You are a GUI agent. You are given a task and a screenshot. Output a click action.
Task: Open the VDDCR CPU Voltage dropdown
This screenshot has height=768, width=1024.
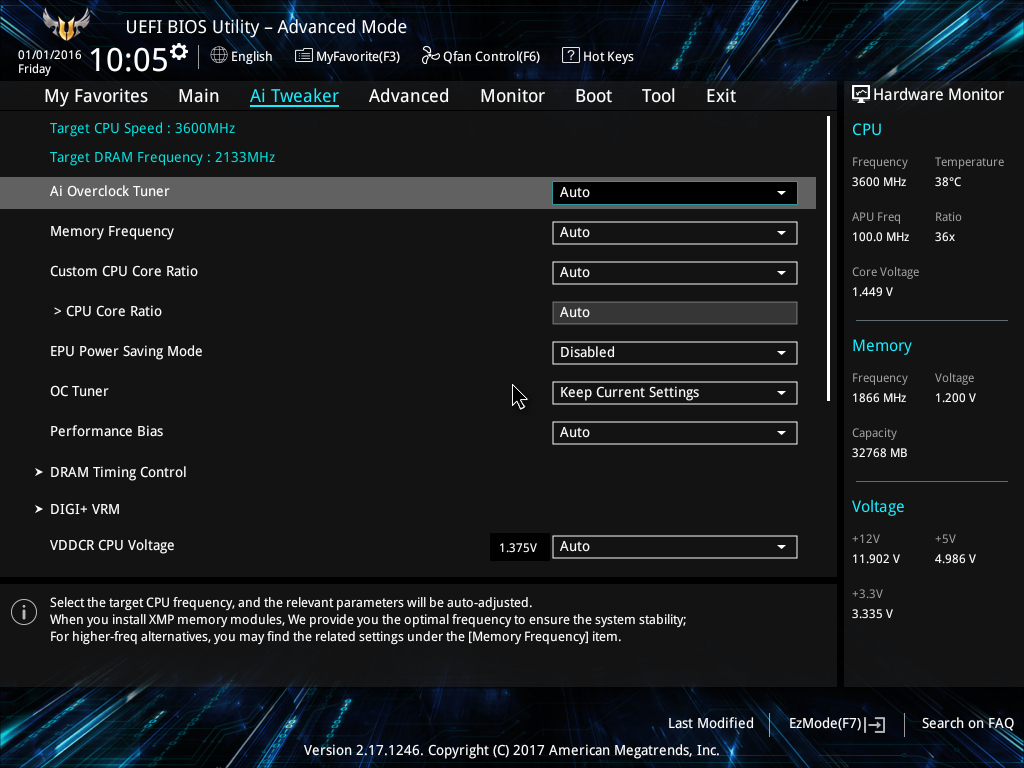[675, 547]
